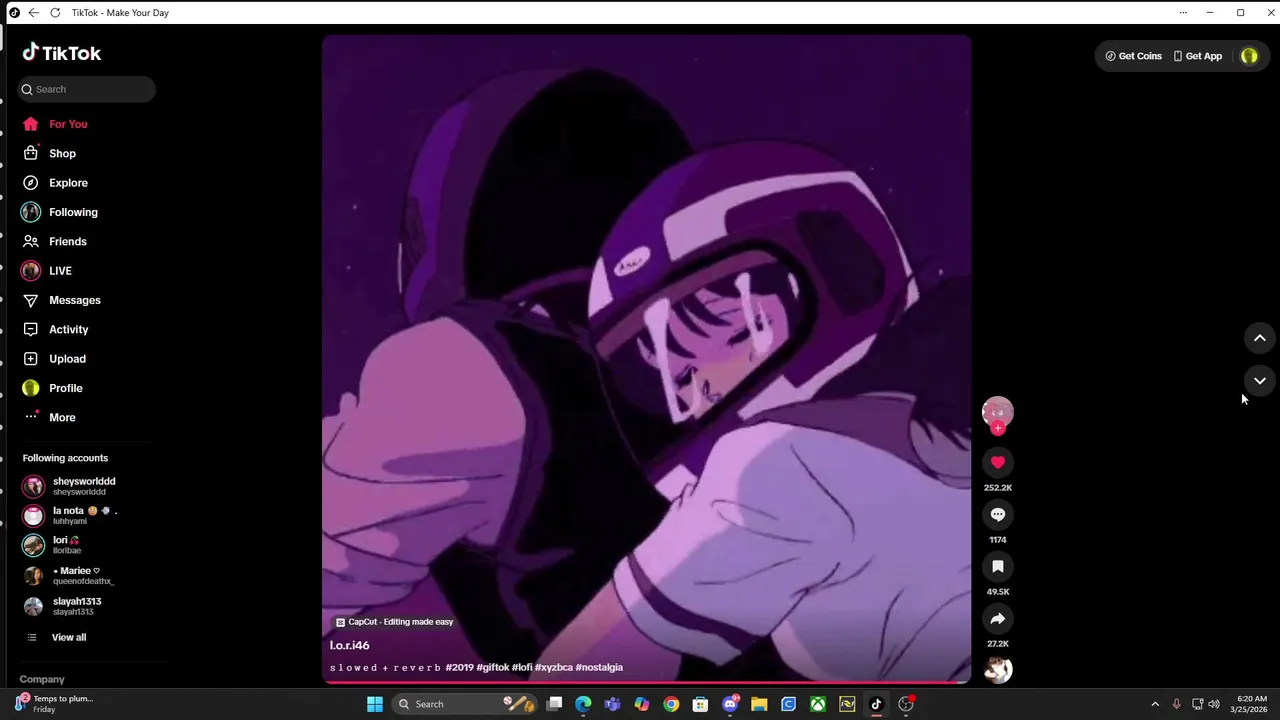Click the #xyzbca hashtag
This screenshot has height=720, width=1280.
pos(554,667)
